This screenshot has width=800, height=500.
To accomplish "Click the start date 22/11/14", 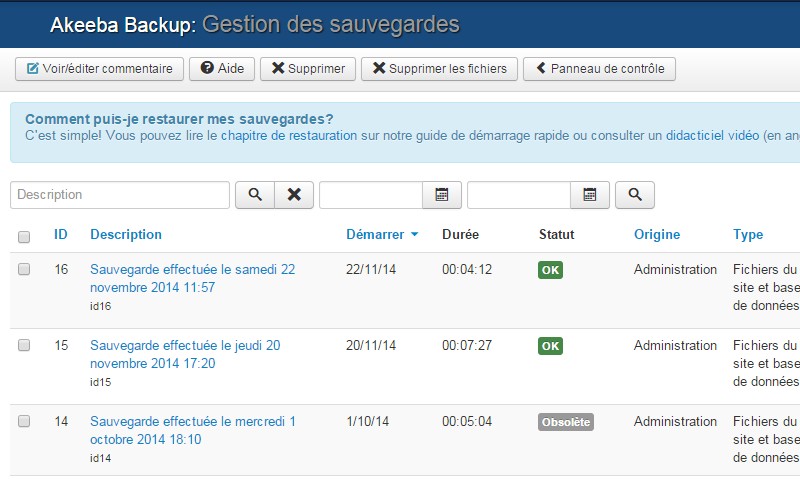I will (x=371, y=269).
